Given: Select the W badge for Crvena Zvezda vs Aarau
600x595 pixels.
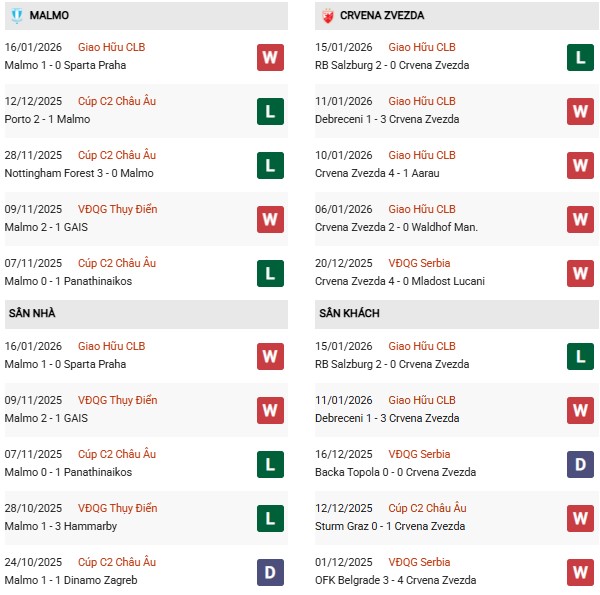Looking at the screenshot, I should click(x=581, y=165).
